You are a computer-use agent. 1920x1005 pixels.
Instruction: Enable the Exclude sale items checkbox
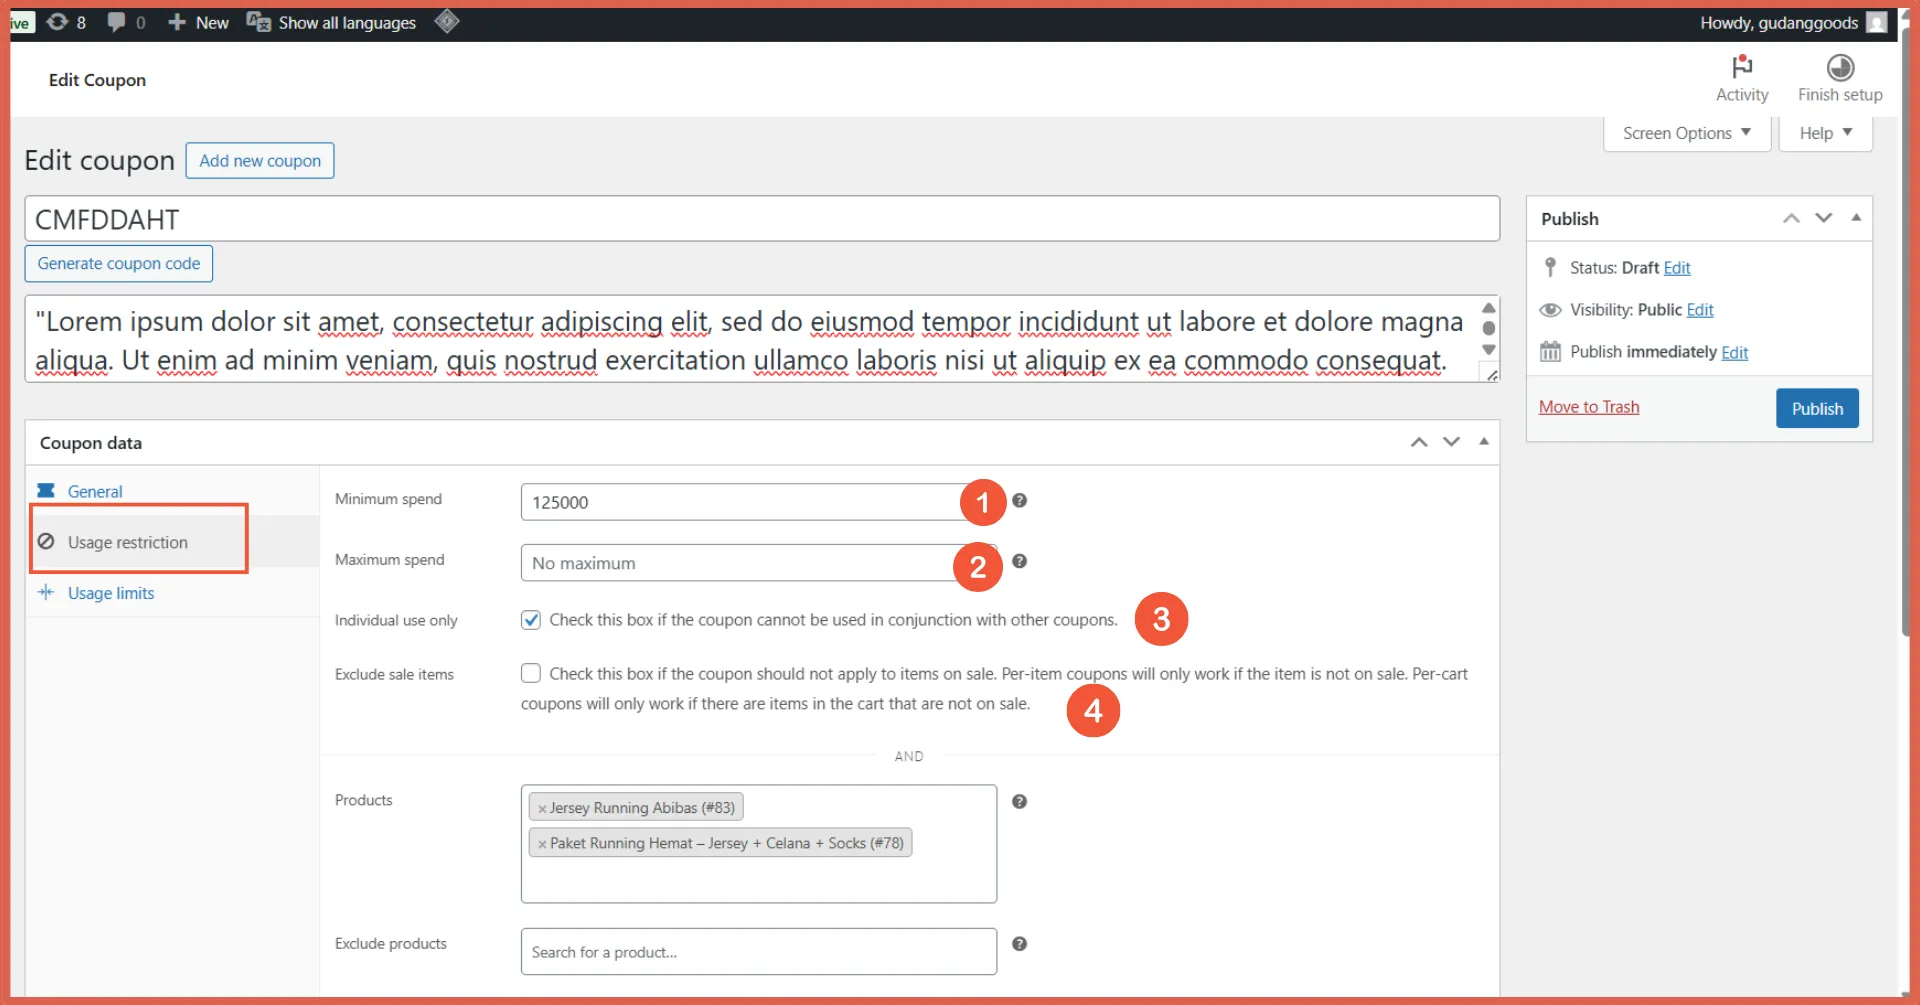pos(531,673)
